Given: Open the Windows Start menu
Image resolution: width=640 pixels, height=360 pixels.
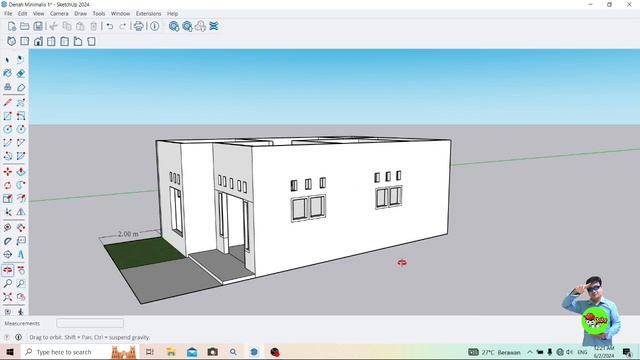Looking at the screenshot, I should point(10,352).
